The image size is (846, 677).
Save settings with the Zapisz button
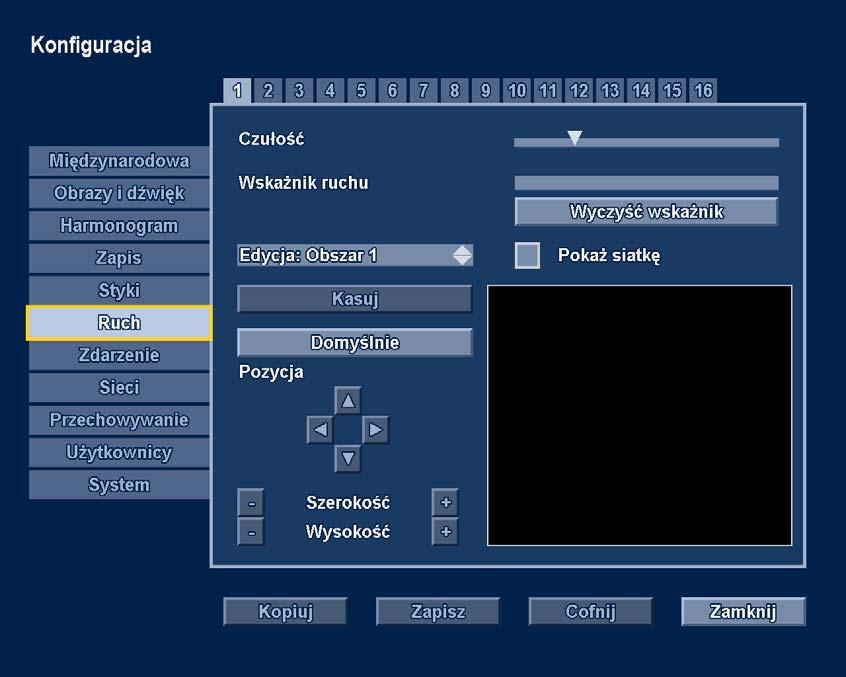click(438, 611)
